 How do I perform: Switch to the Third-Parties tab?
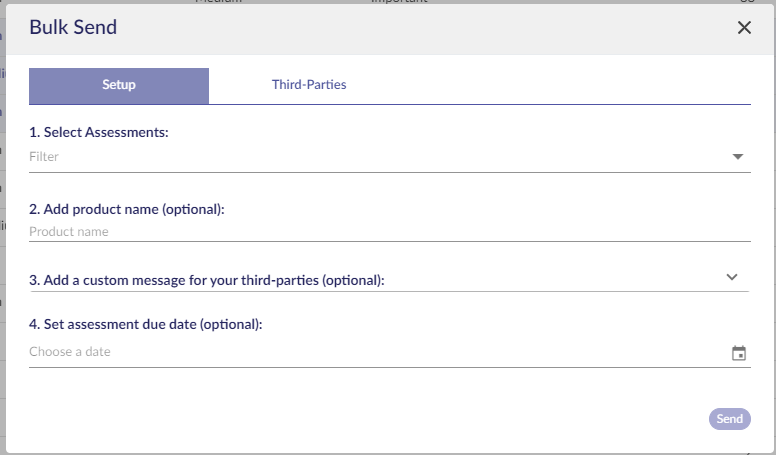tap(309, 85)
